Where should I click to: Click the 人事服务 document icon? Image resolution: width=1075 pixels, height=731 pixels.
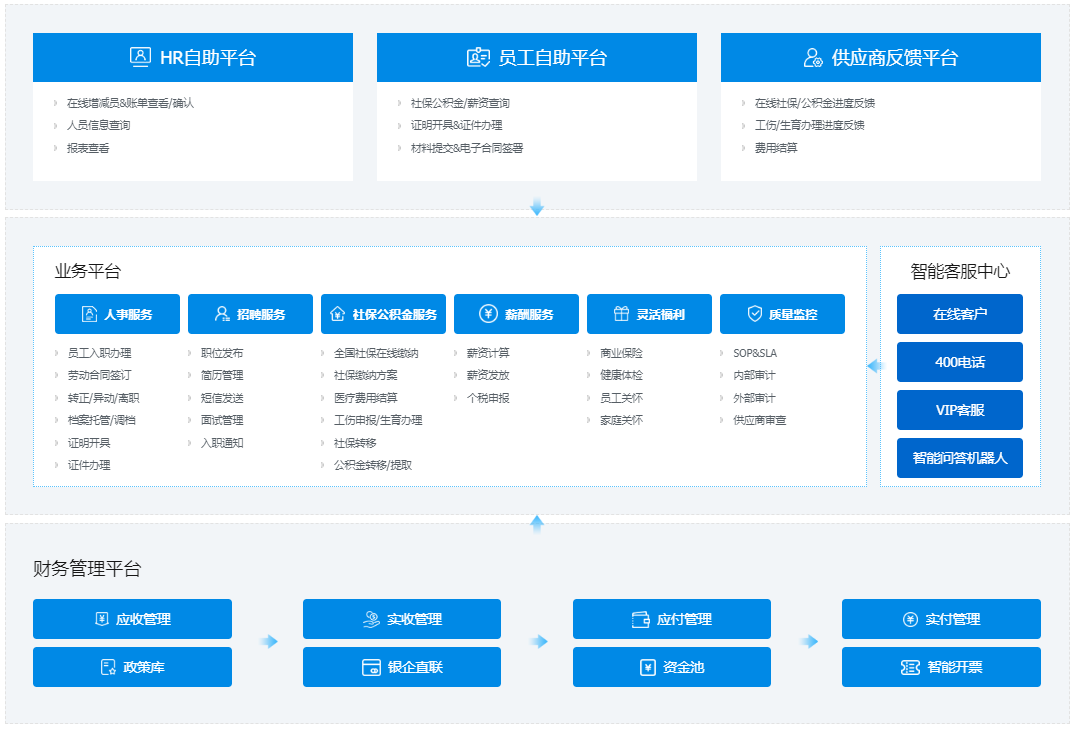90,314
